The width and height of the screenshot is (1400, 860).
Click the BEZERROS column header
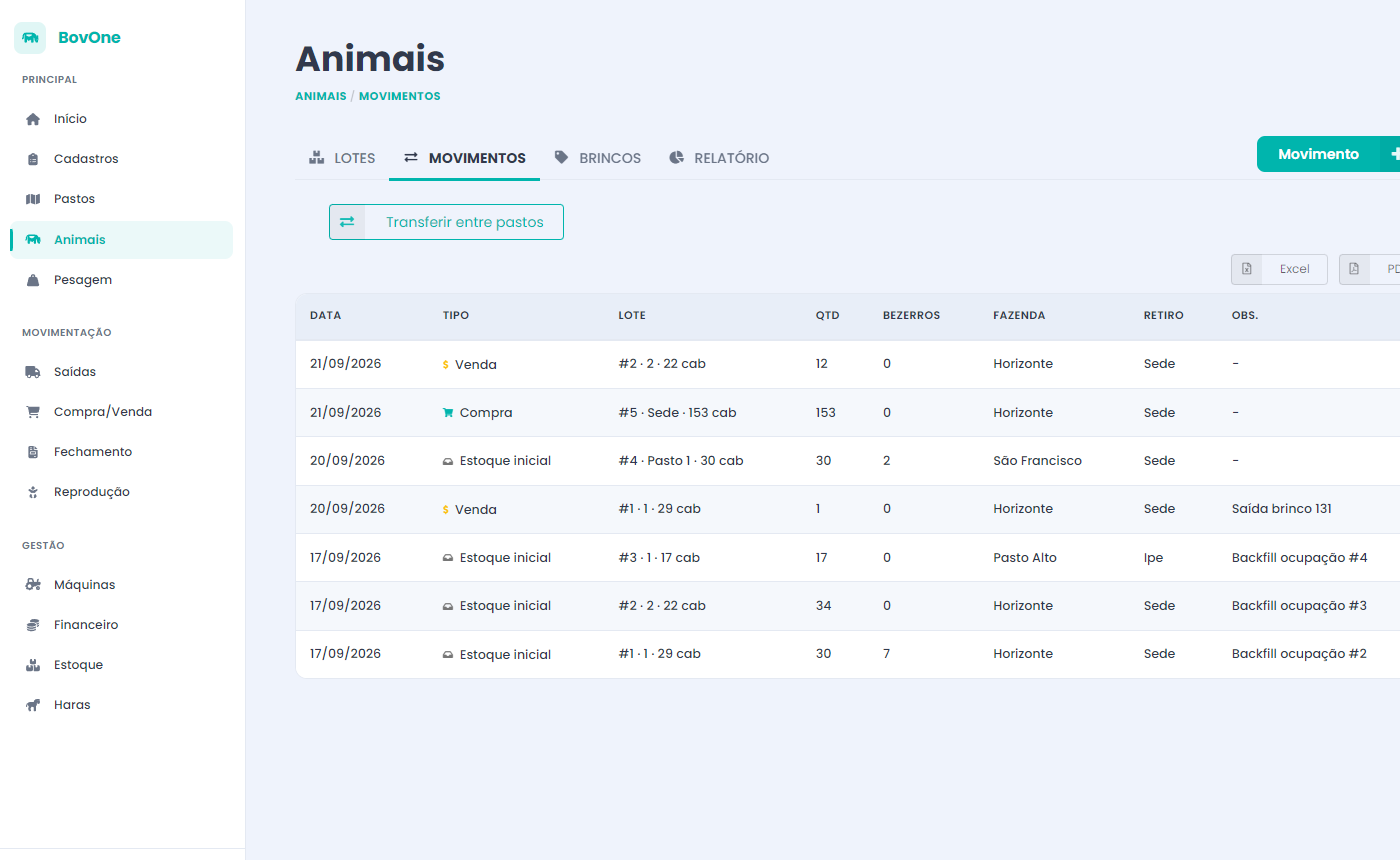(911, 315)
